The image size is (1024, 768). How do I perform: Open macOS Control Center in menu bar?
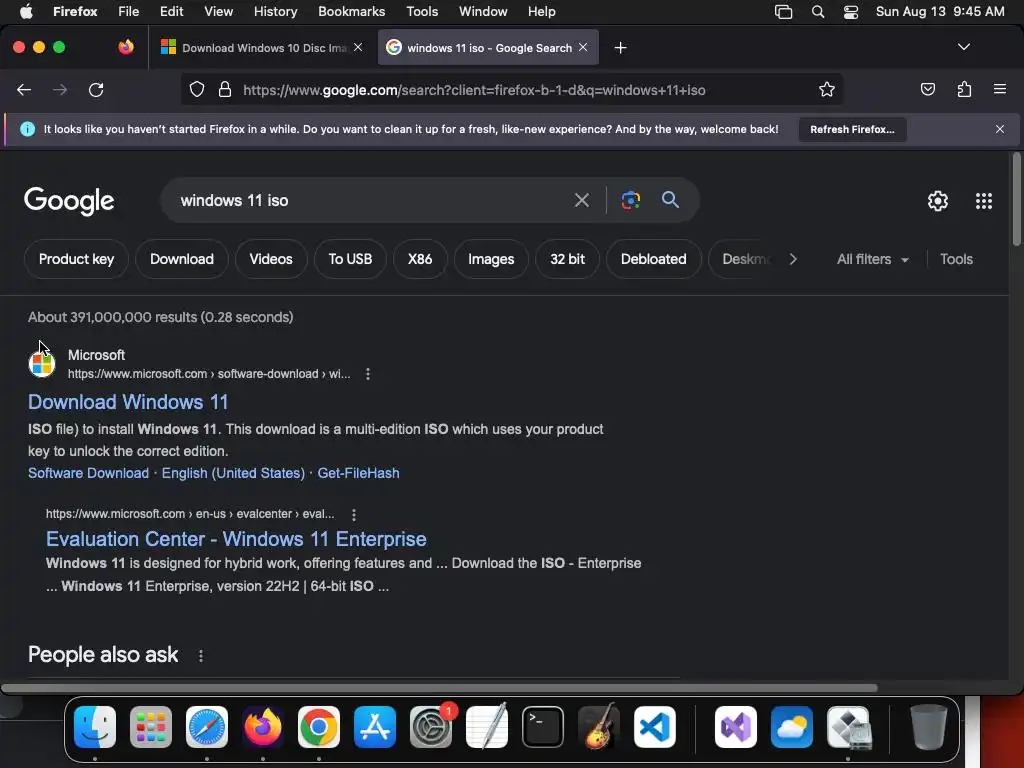[850, 12]
